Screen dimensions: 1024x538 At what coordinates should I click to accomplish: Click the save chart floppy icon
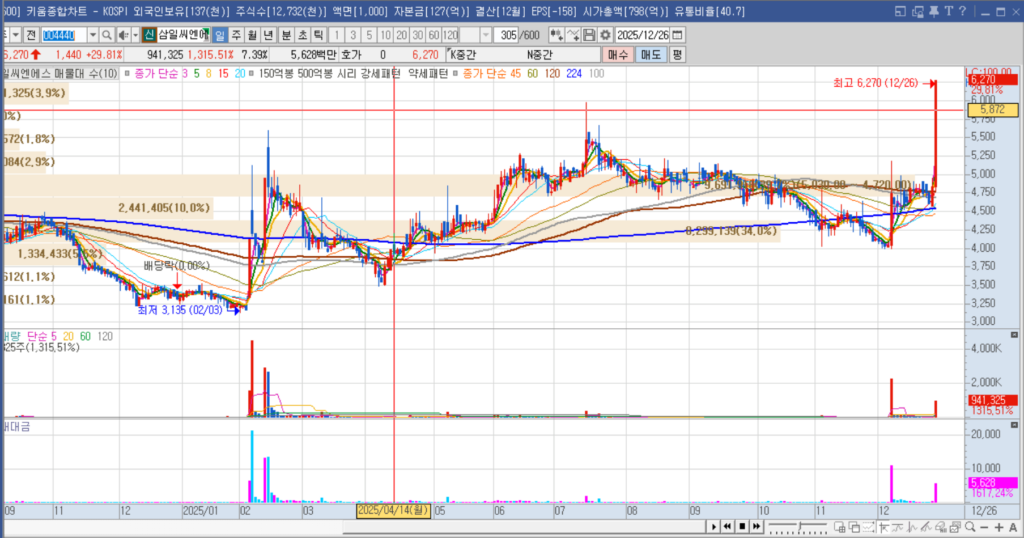591,34
